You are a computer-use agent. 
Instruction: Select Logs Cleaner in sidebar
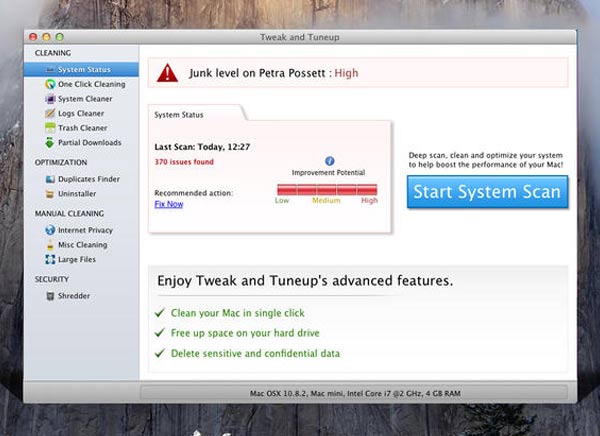click(81, 113)
